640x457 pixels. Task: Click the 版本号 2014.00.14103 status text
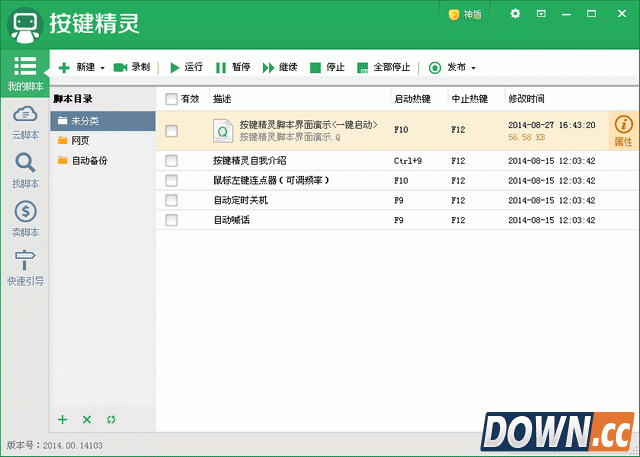54,445
